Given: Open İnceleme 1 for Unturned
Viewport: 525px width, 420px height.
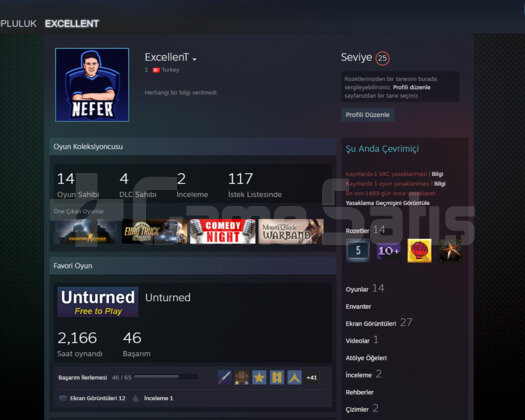Looking at the screenshot, I should point(158,398).
